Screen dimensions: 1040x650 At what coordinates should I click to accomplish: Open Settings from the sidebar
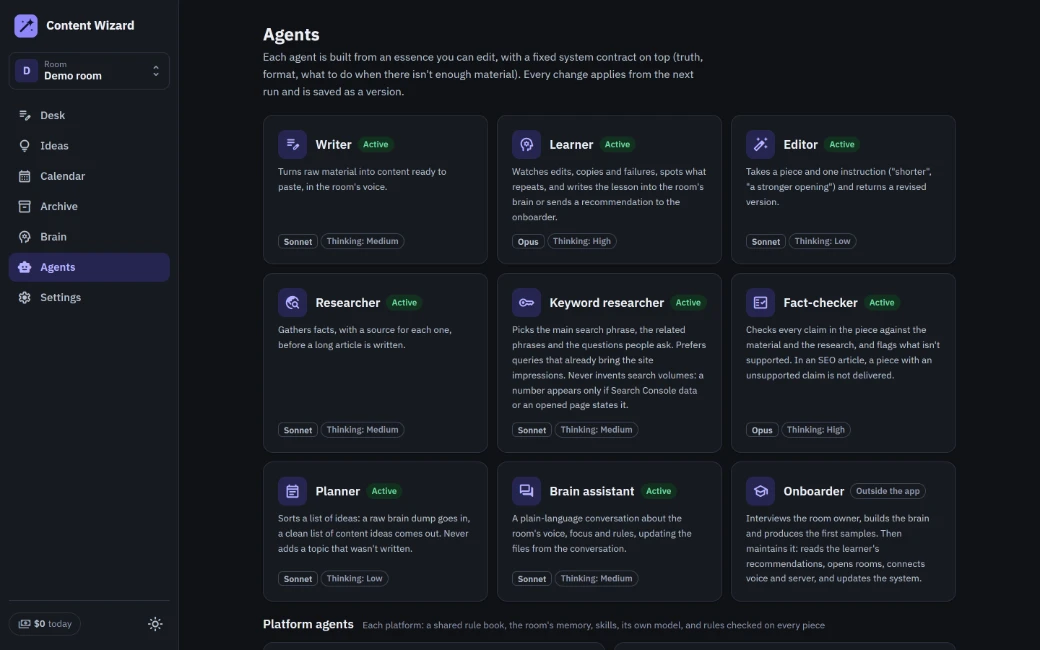[89, 298]
